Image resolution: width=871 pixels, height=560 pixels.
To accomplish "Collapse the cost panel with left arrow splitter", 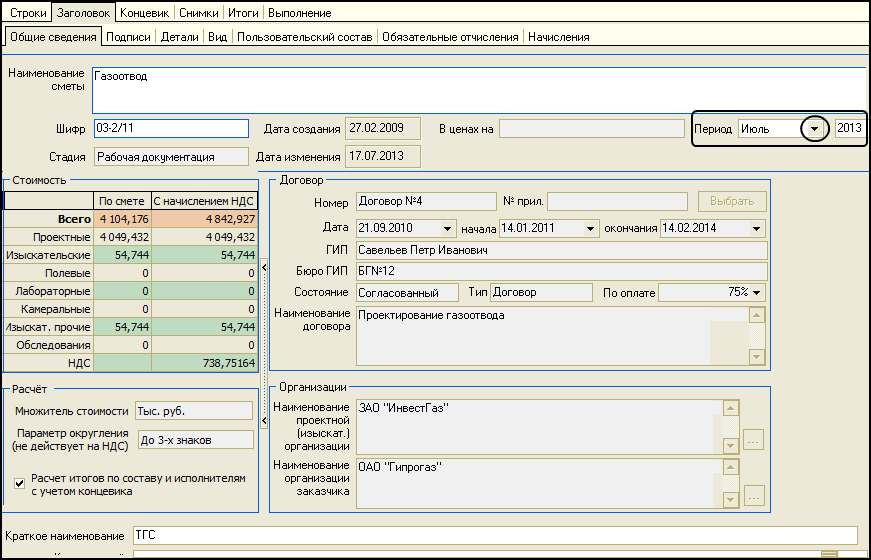I will pyautogui.click(x=264, y=268).
